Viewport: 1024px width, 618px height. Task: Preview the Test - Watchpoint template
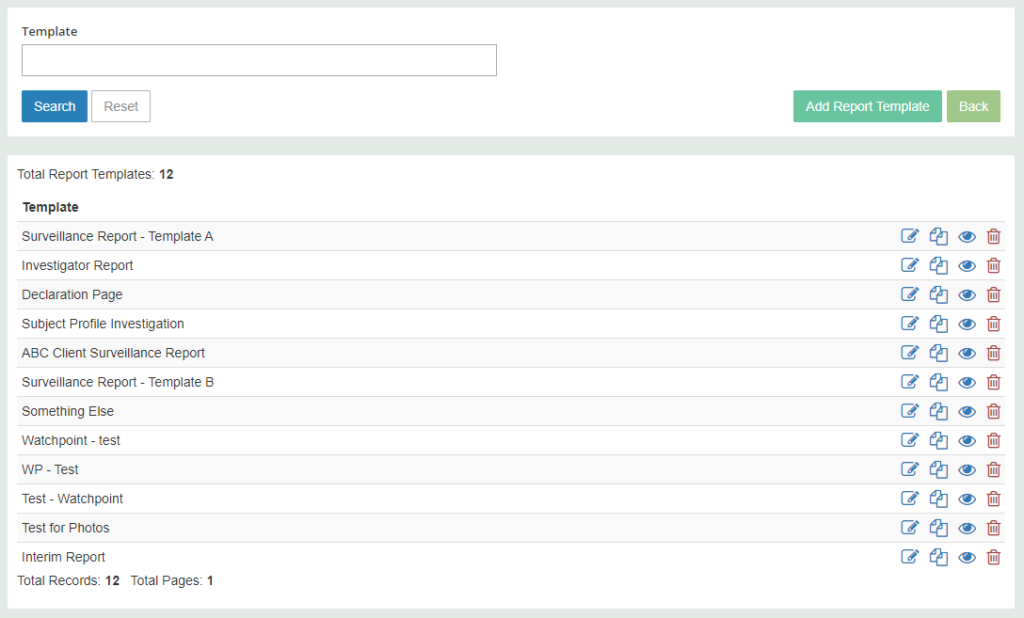(966, 498)
